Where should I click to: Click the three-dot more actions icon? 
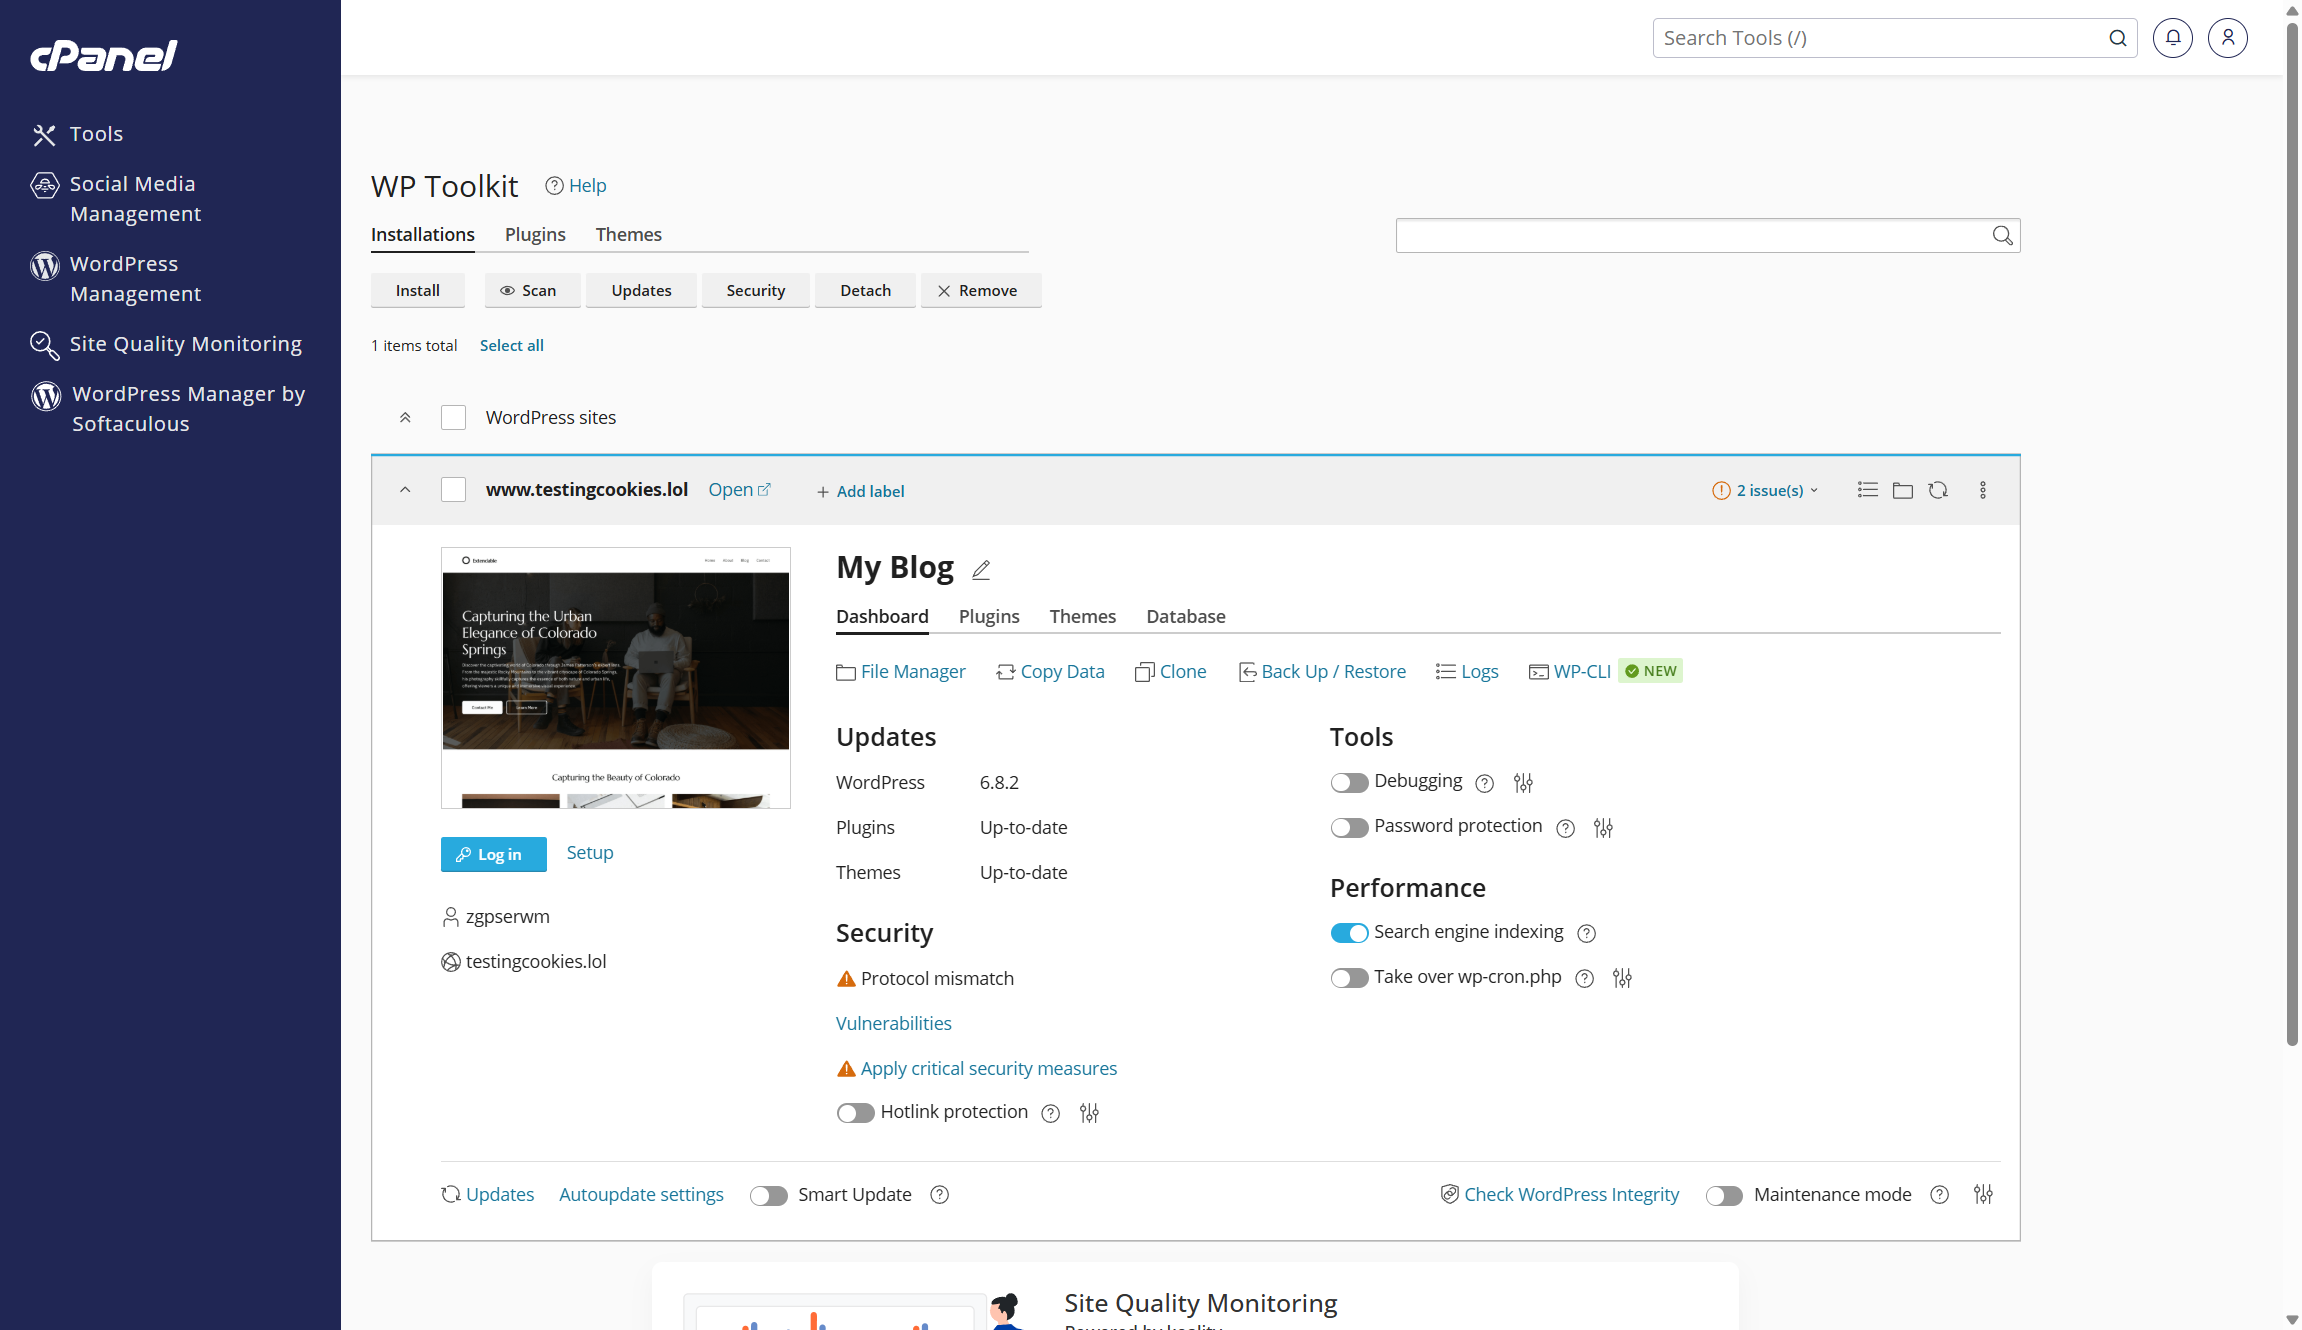[1982, 490]
